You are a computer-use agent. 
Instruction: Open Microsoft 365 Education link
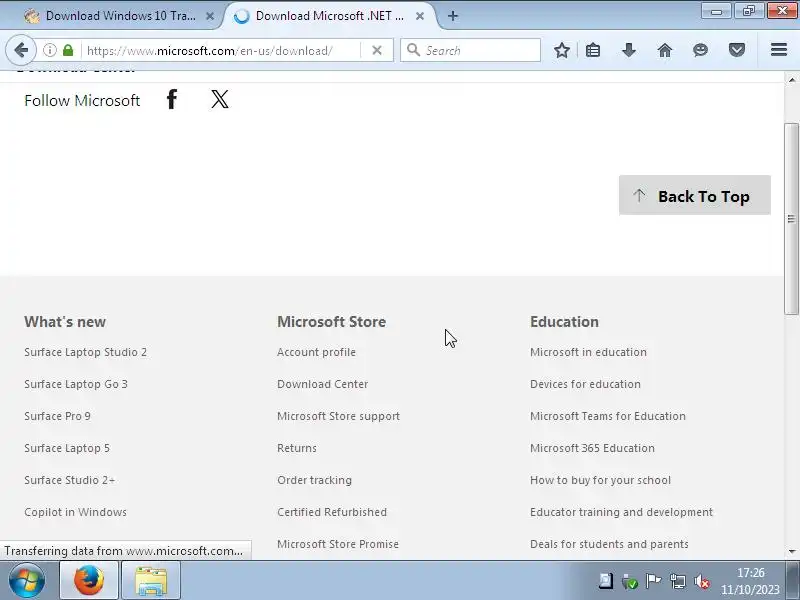point(592,448)
